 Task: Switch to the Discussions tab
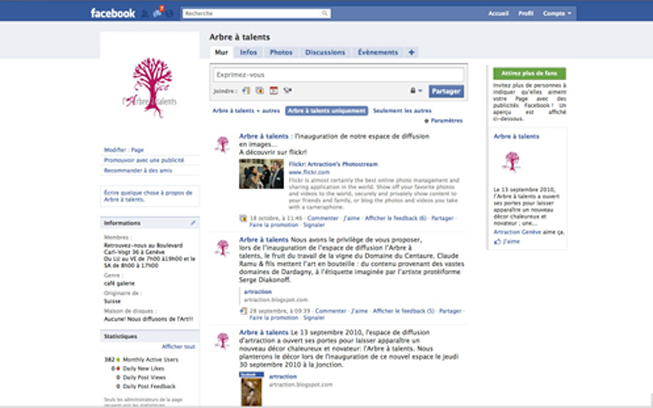[325, 51]
